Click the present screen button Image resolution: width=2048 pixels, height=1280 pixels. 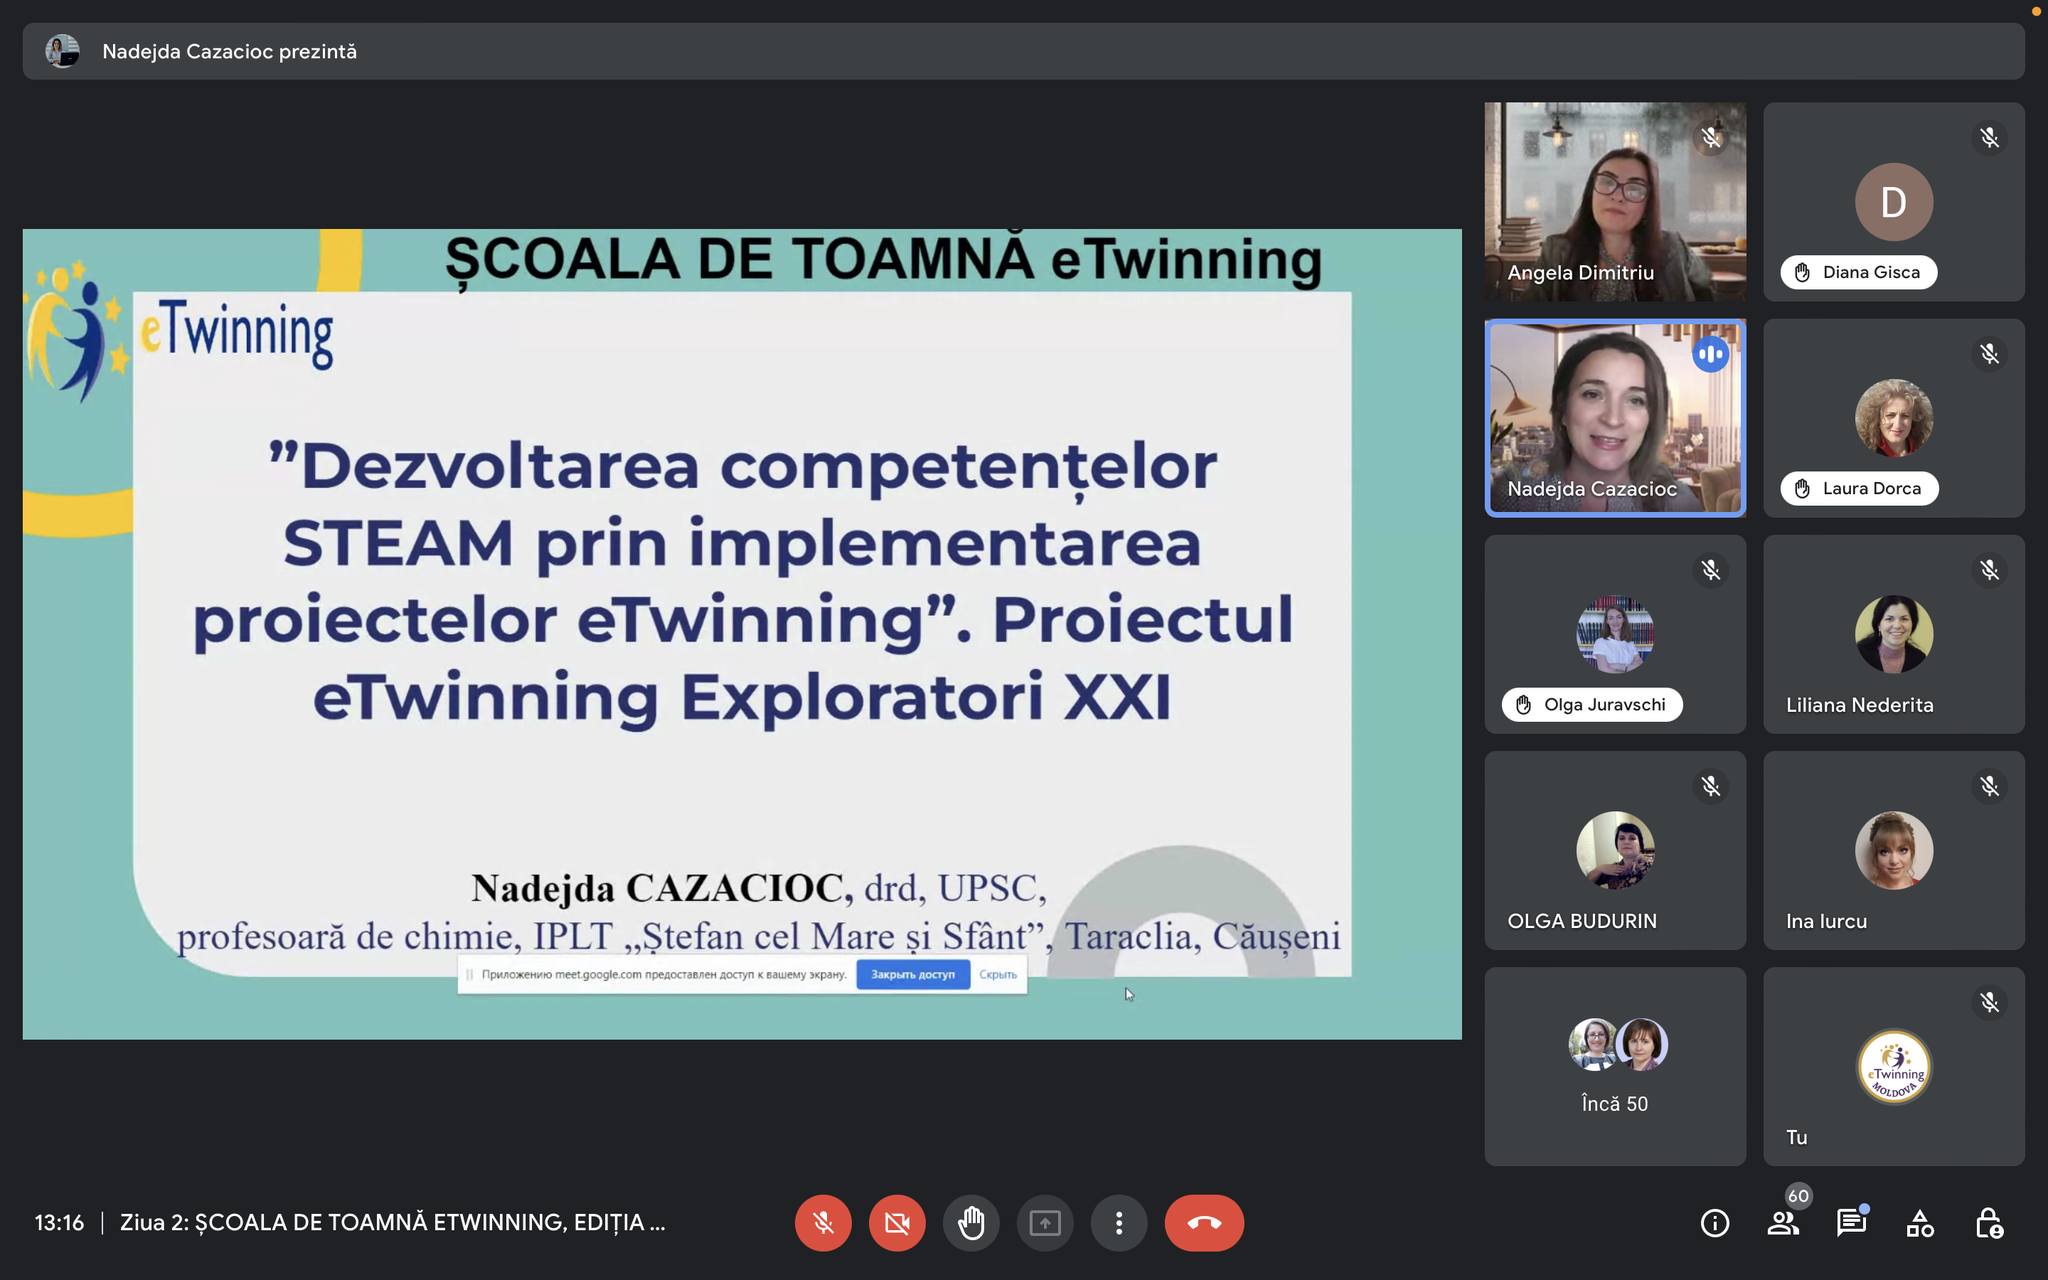click(1045, 1223)
